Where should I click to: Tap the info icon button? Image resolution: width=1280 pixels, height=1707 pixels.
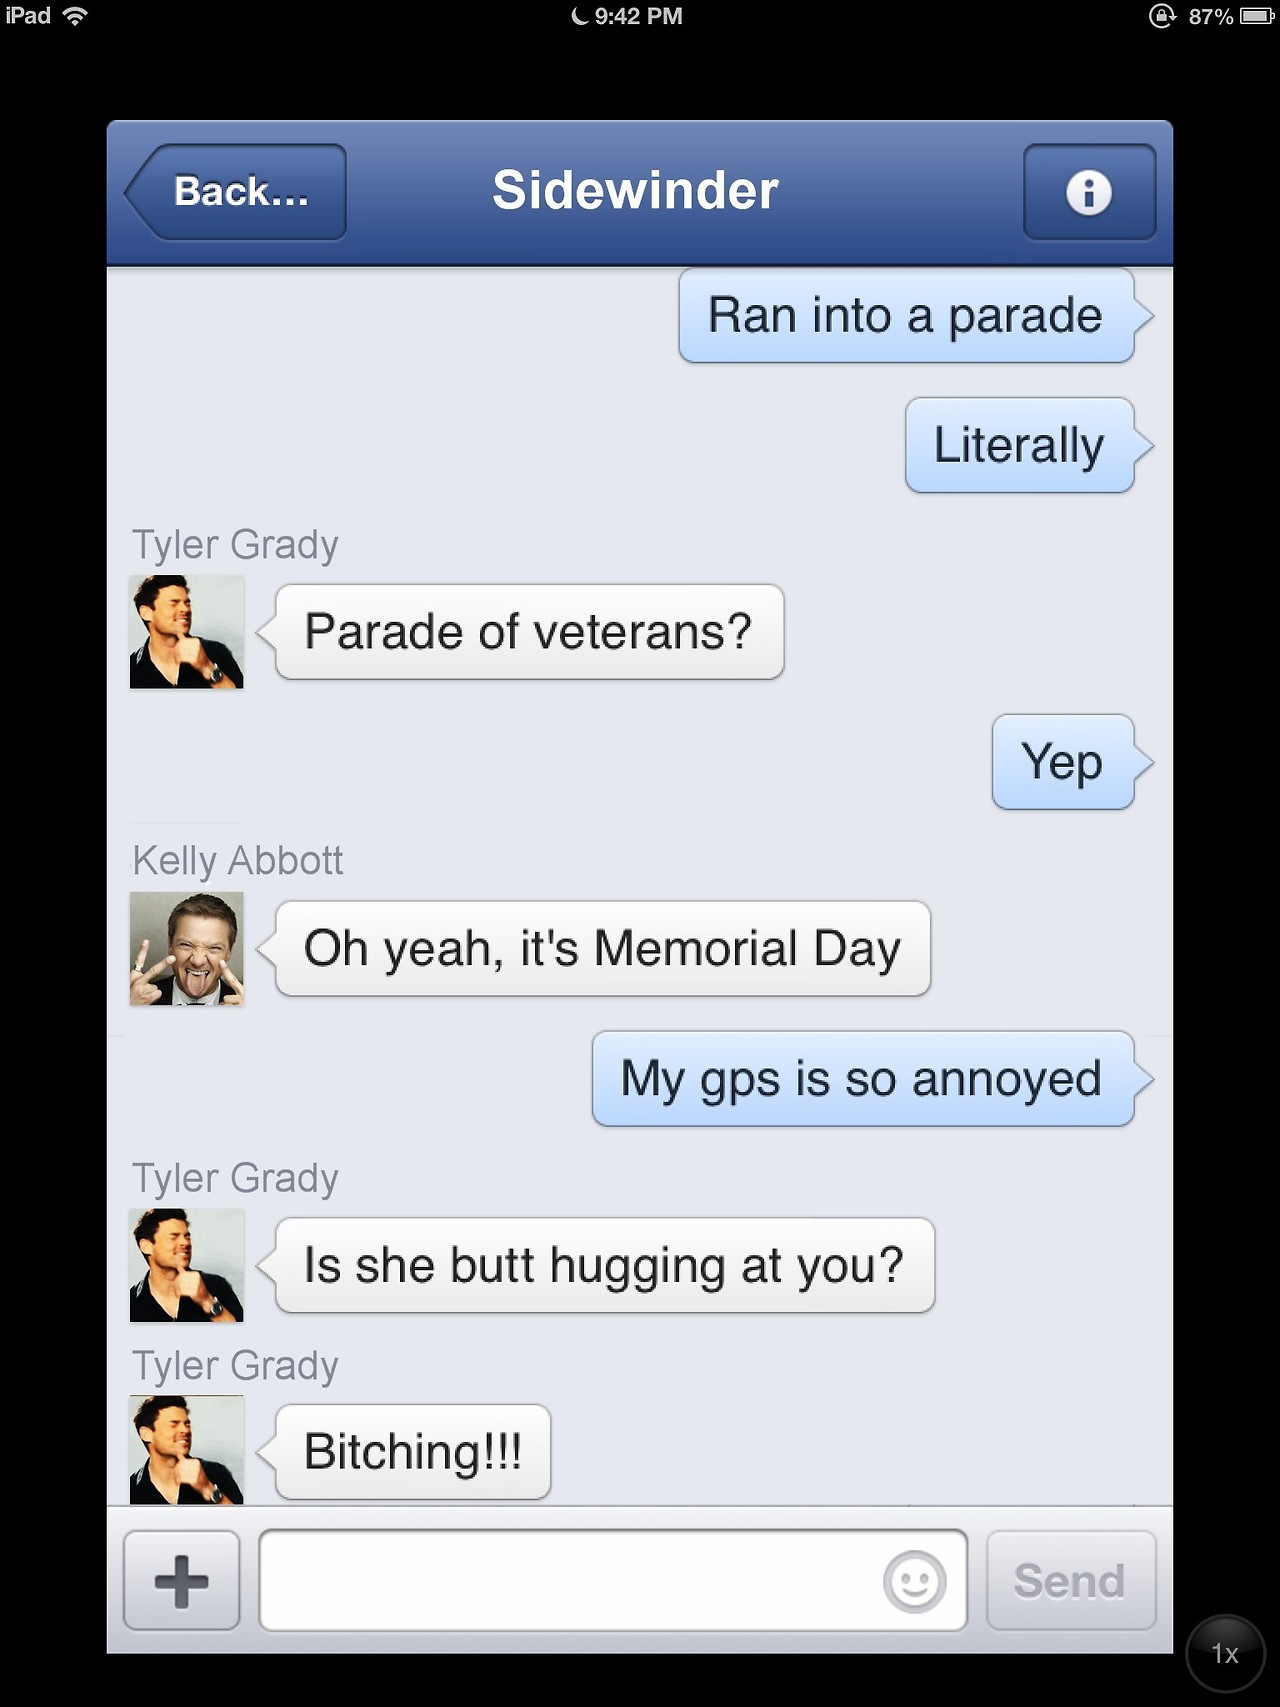1089,192
